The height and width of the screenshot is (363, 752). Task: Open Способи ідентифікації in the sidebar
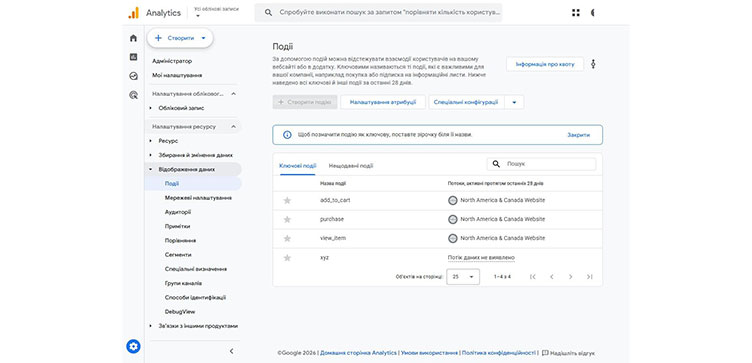pyautogui.click(x=195, y=298)
